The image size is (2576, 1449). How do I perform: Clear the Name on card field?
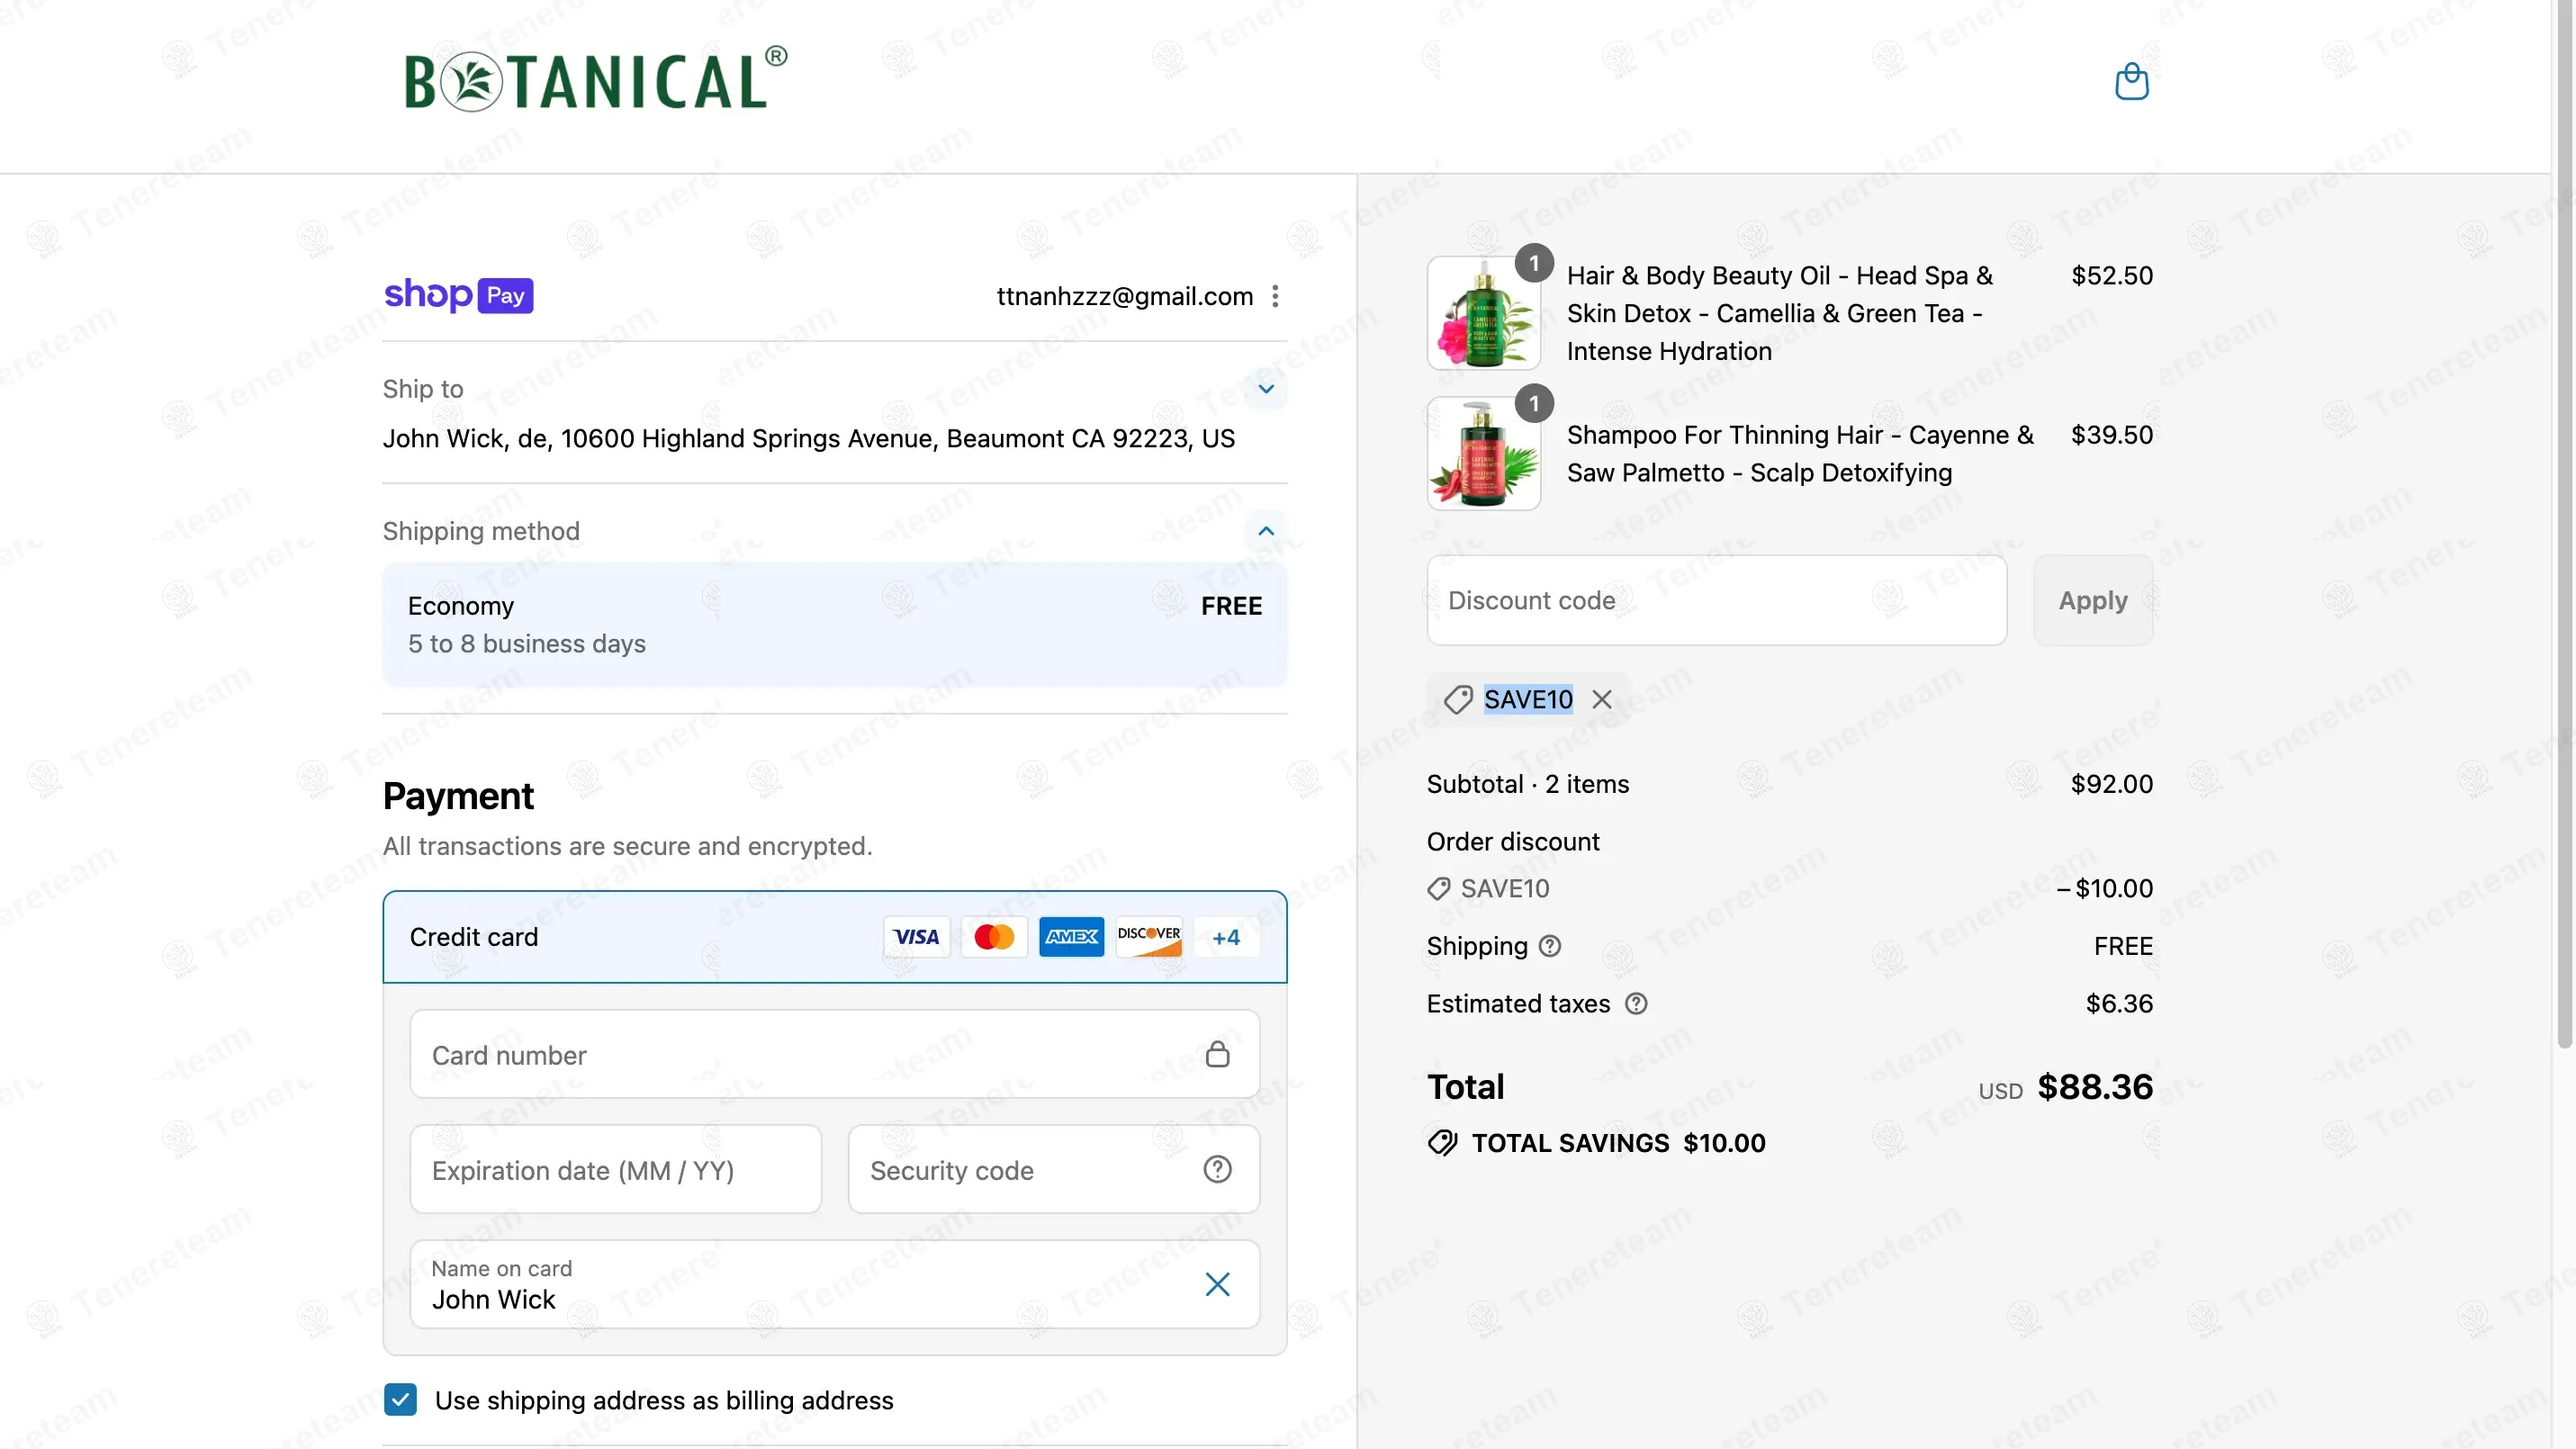tap(1217, 1284)
